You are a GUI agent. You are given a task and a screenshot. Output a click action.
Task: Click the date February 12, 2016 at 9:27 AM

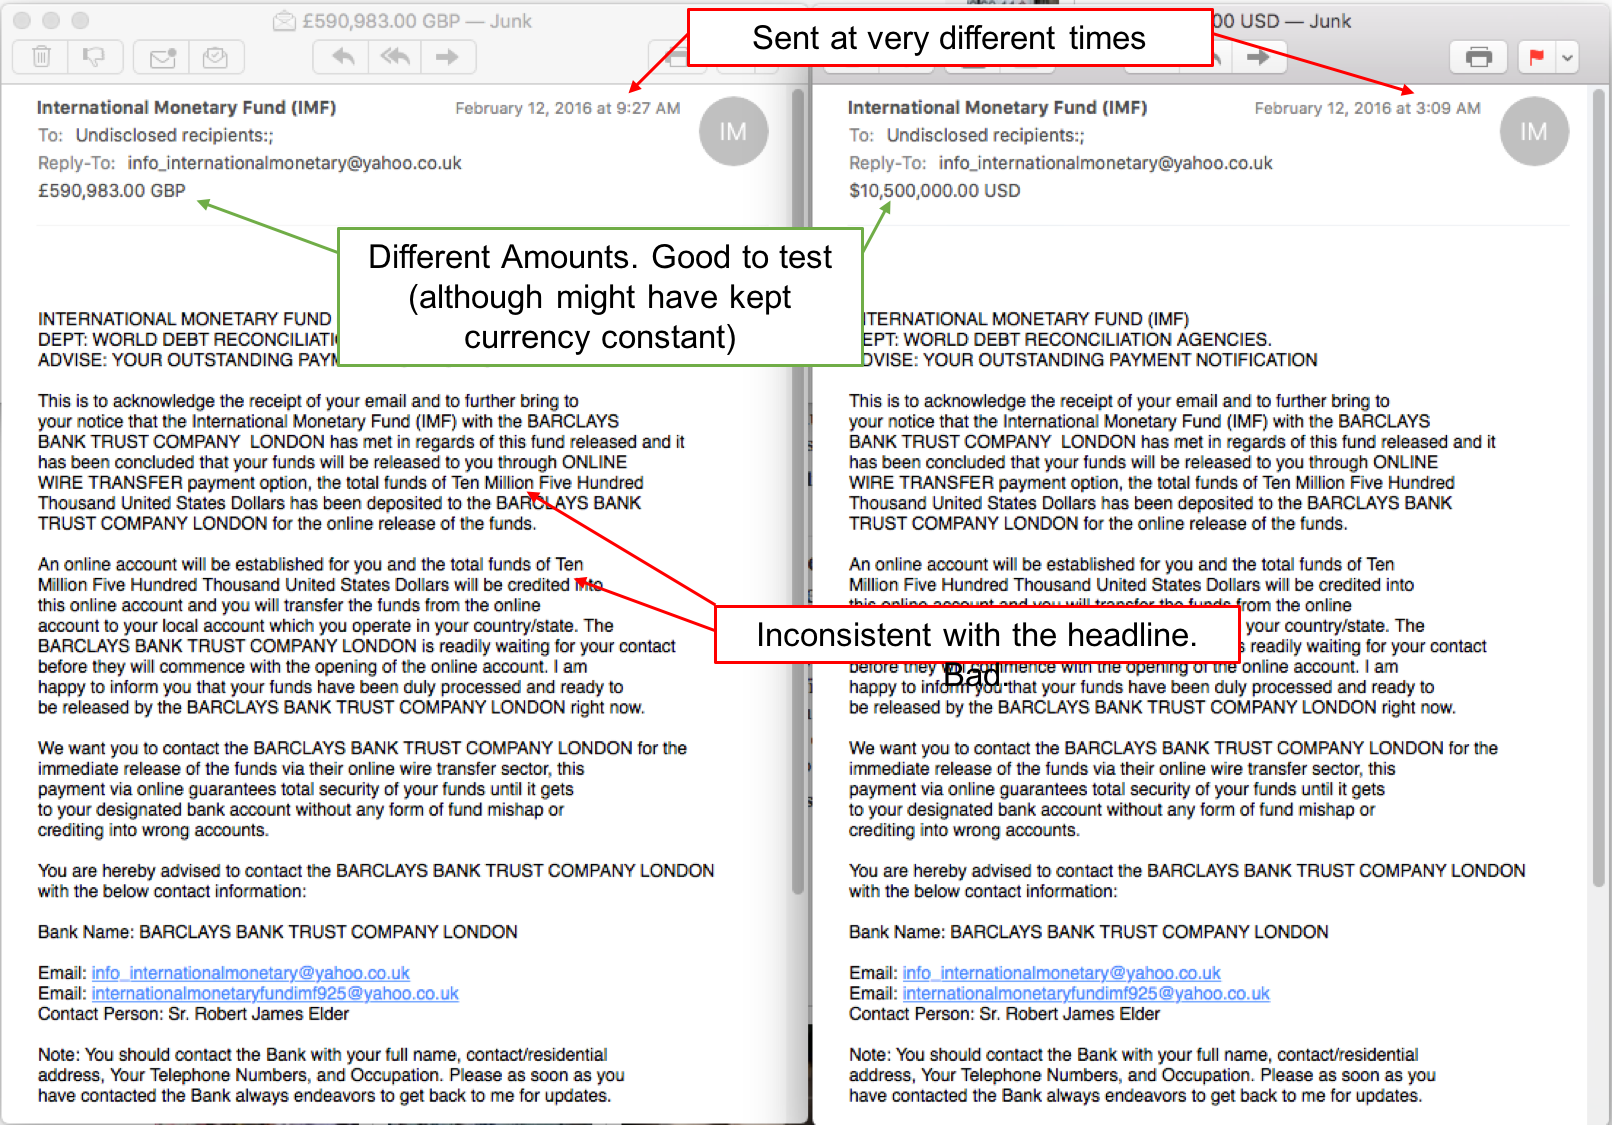568,108
